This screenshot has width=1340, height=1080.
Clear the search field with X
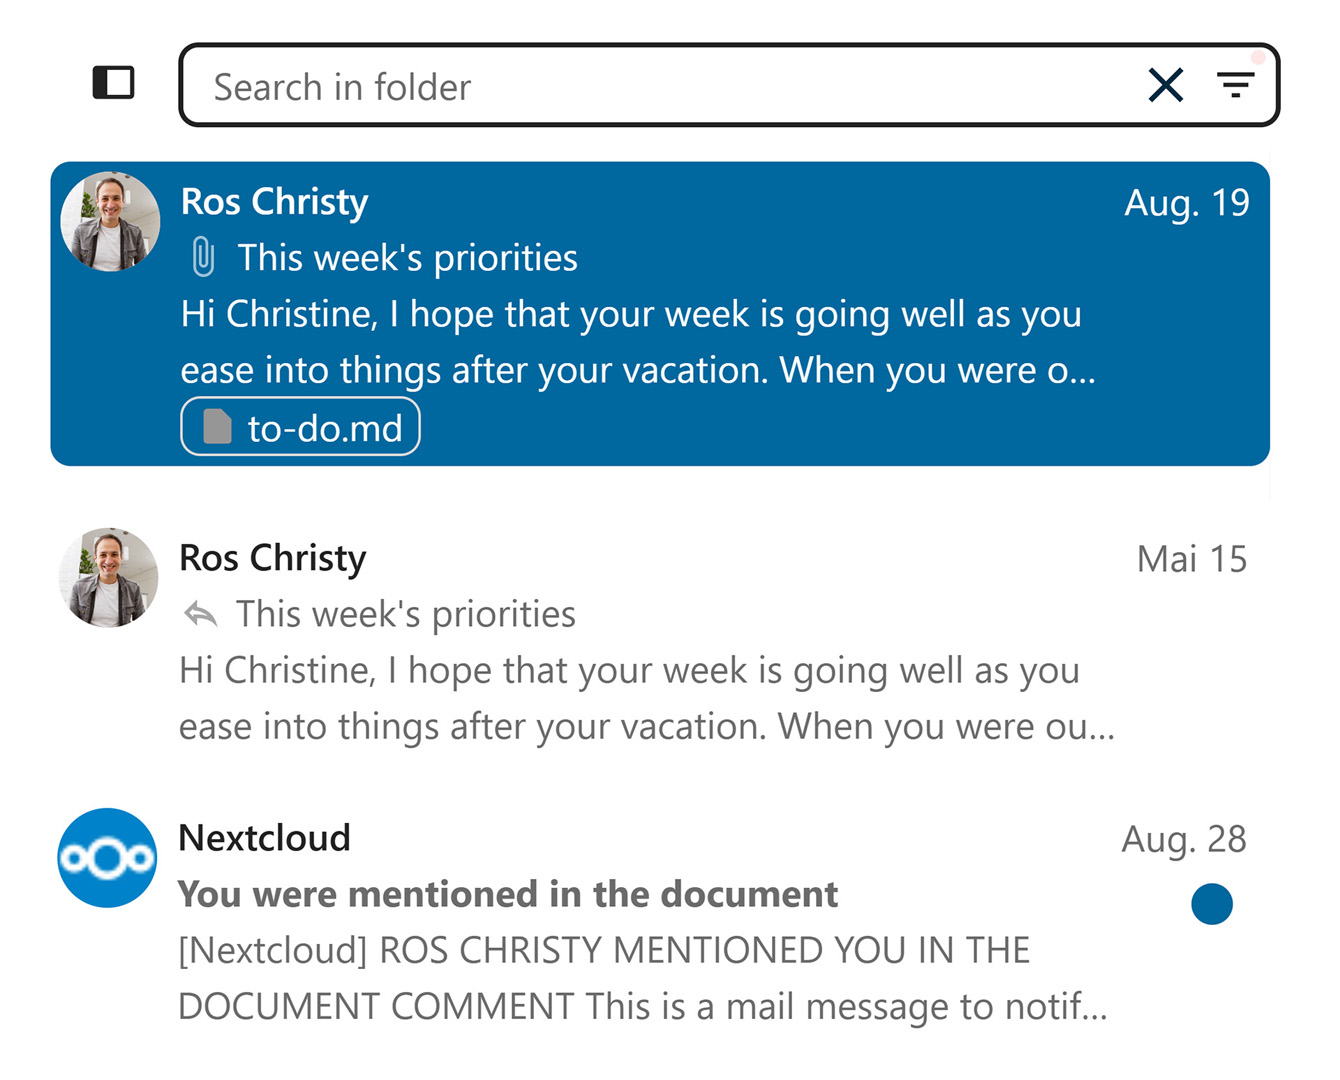pos(1166,85)
